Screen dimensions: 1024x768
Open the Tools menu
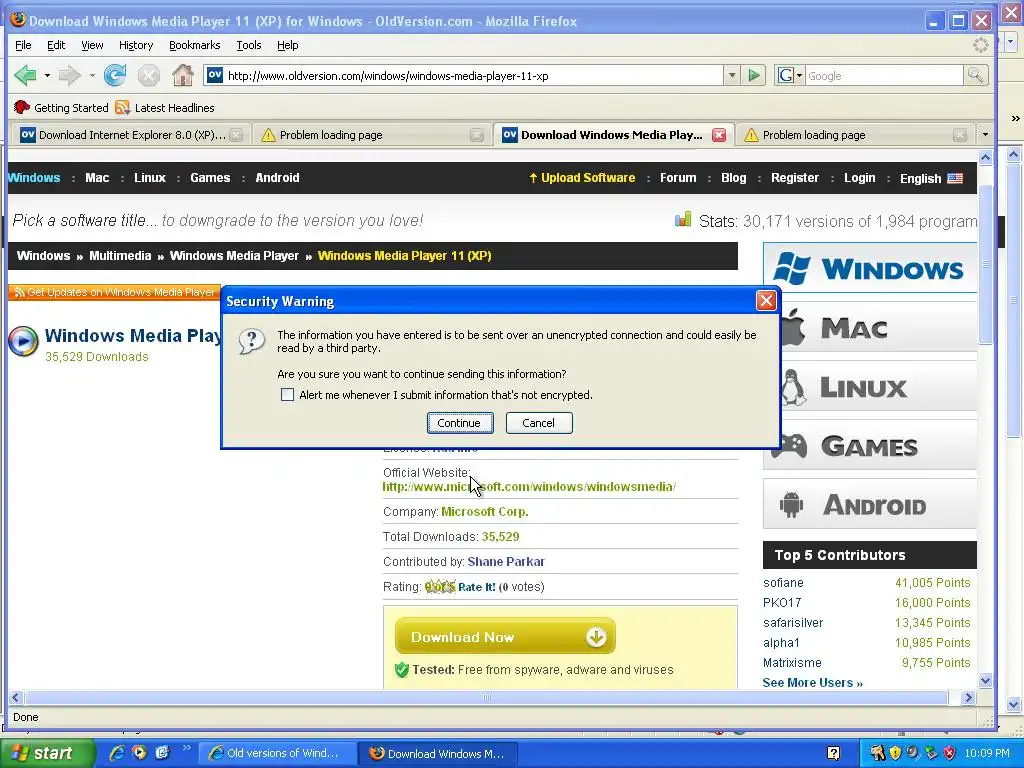(249, 45)
